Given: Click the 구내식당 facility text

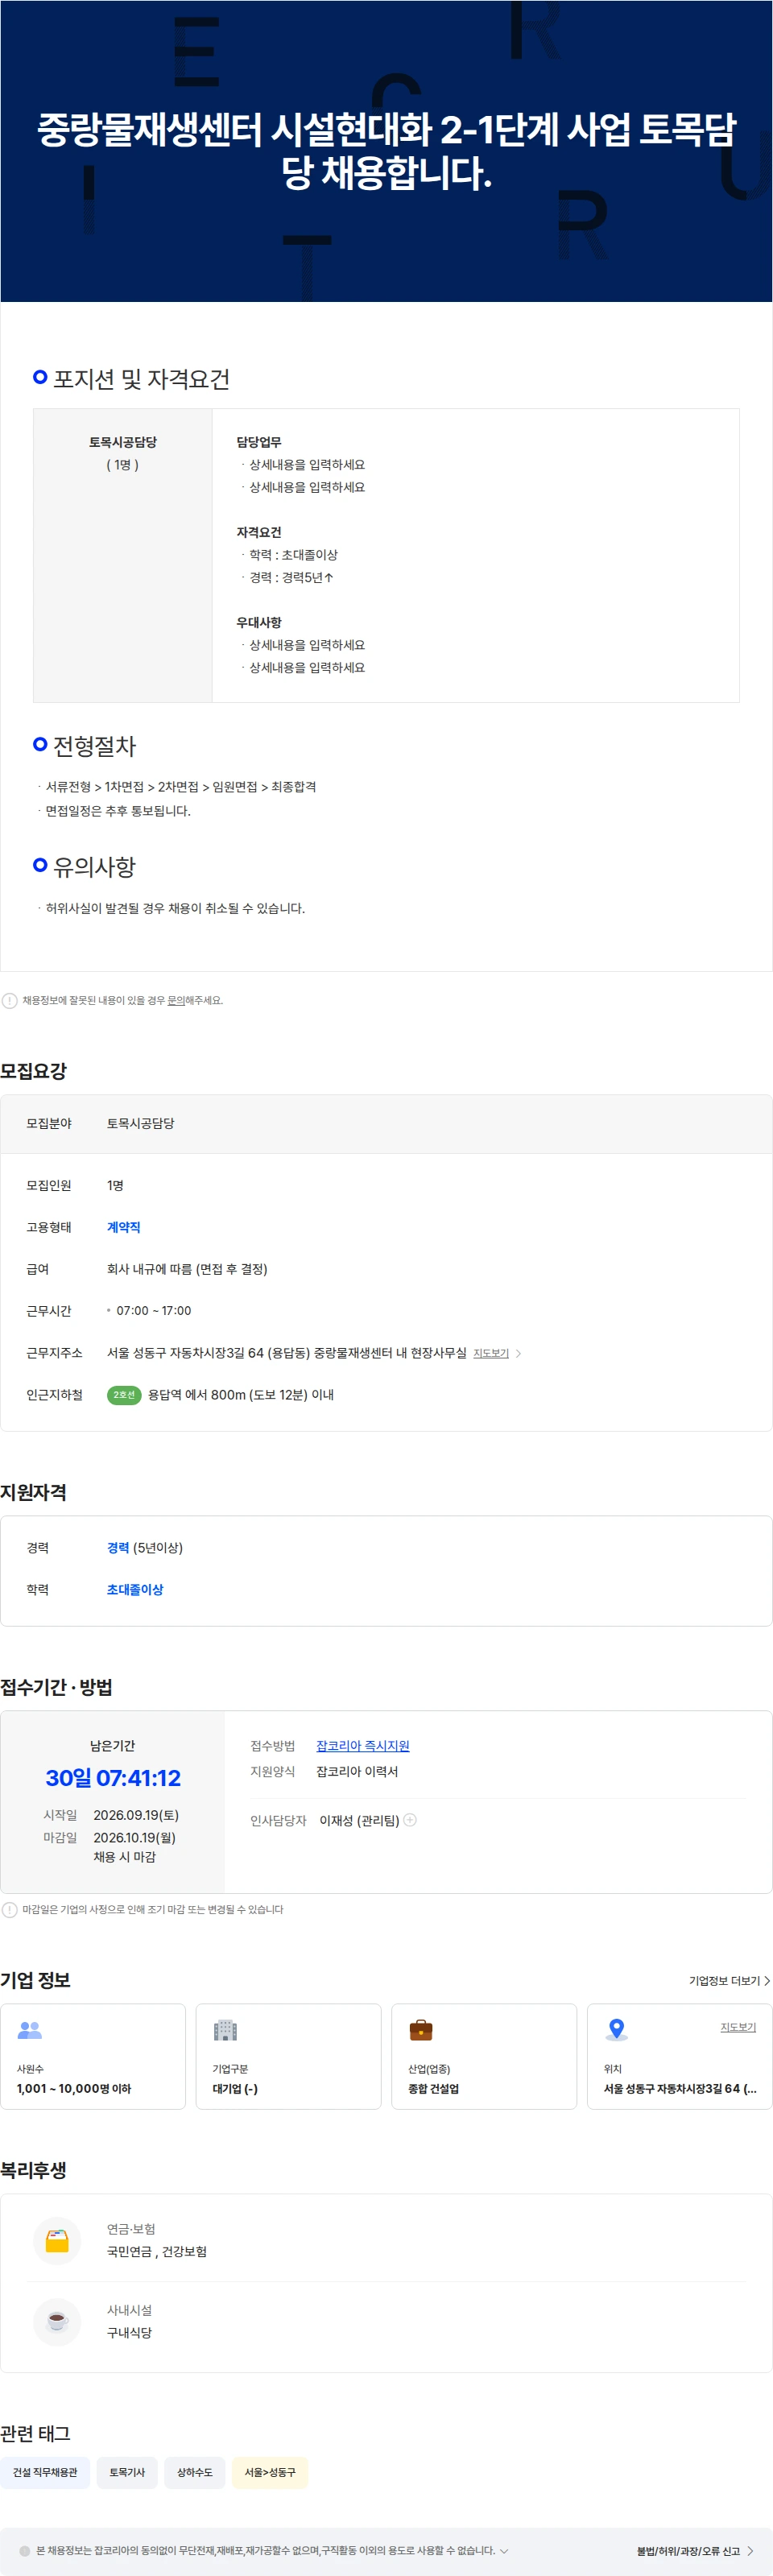Looking at the screenshot, I should 130,2332.
